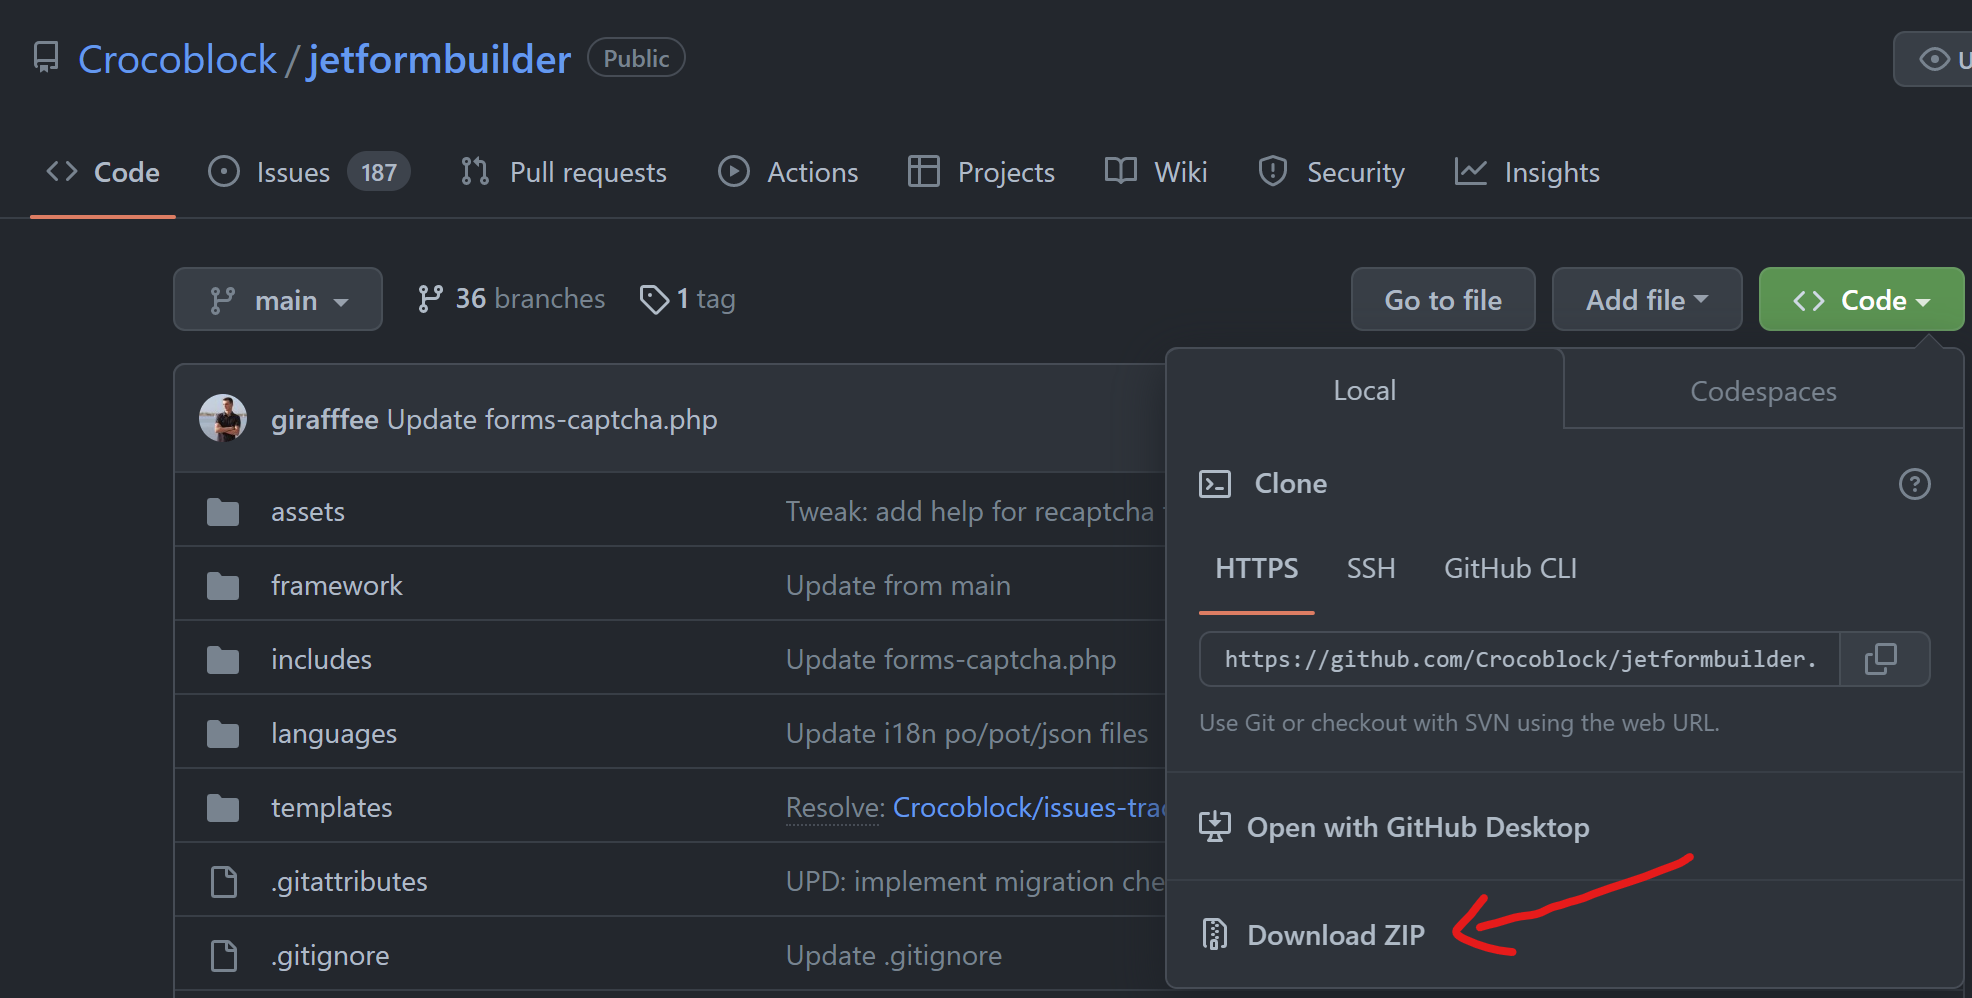The height and width of the screenshot is (998, 1972).
Task: Click the Actions play icon
Action: point(734,171)
